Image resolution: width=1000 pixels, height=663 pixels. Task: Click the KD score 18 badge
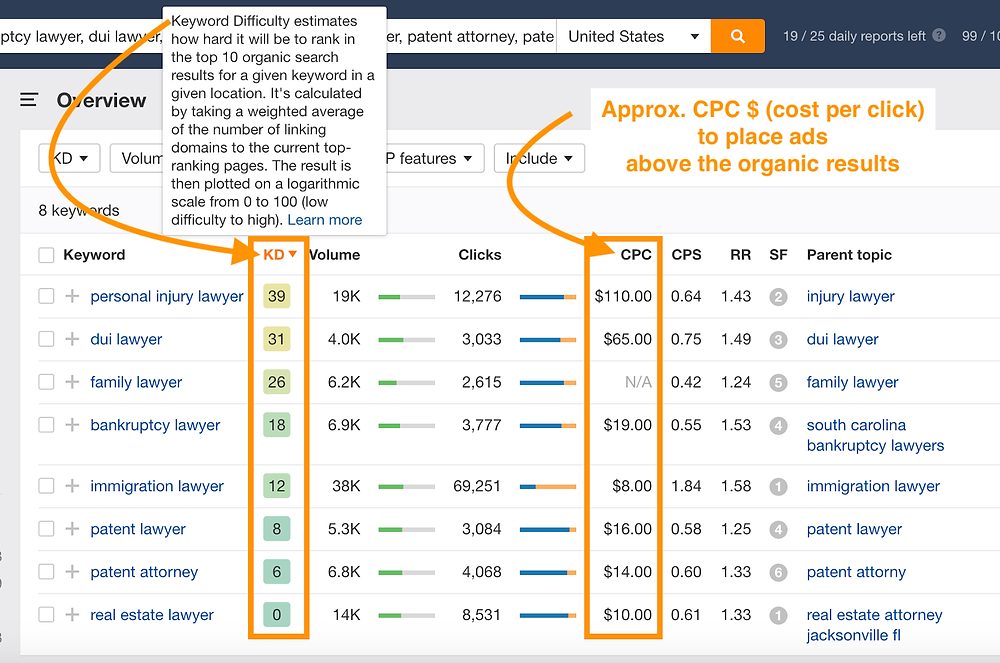(277, 425)
